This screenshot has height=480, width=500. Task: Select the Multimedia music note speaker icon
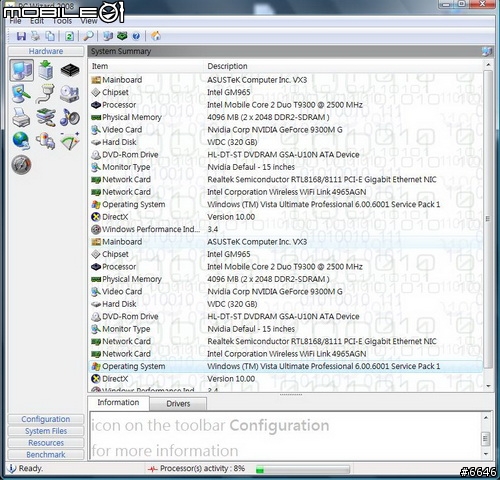coord(70,118)
